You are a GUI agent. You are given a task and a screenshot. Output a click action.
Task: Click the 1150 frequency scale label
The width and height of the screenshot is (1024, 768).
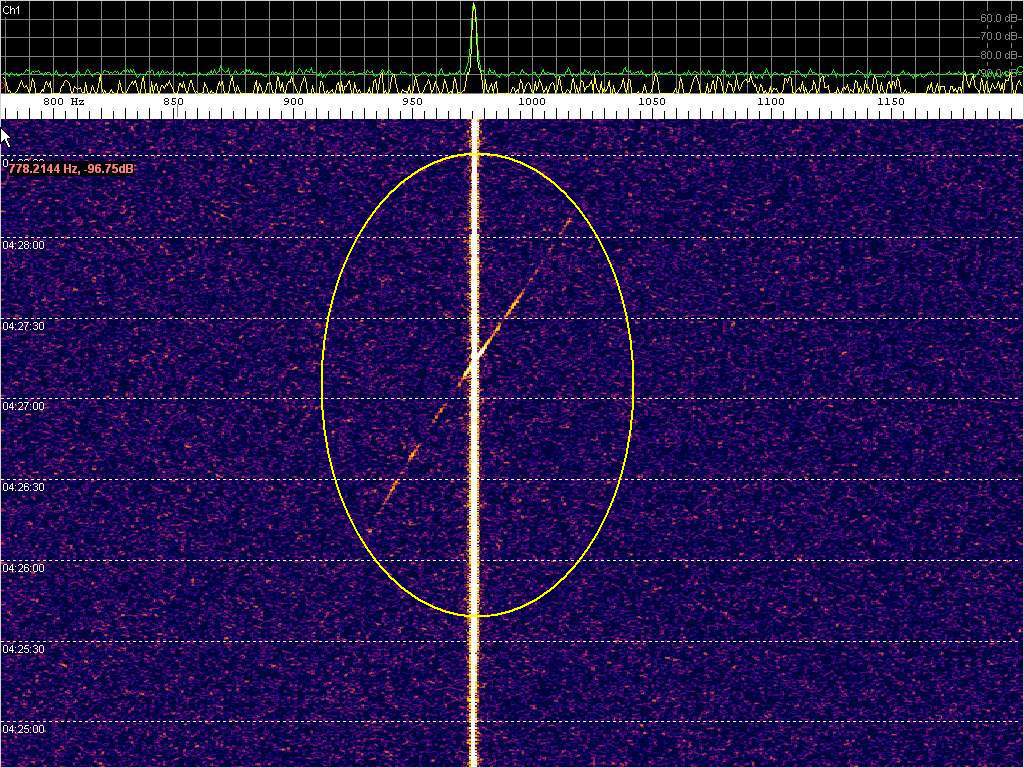coord(890,102)
